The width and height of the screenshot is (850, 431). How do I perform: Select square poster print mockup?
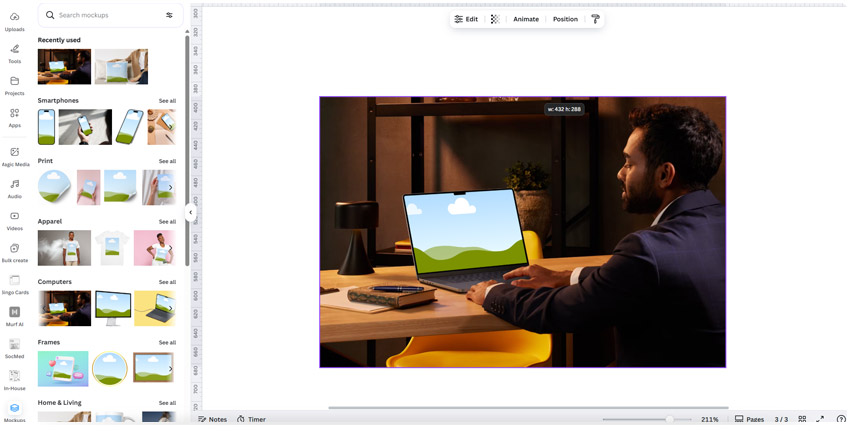[x=120, y=188]
